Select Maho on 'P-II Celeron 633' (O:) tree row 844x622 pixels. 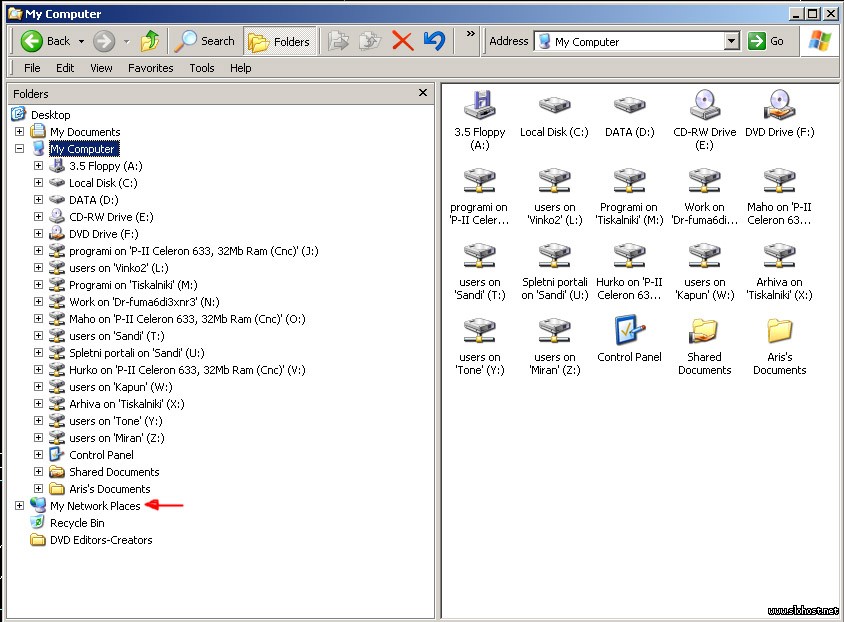click(187, 319)
